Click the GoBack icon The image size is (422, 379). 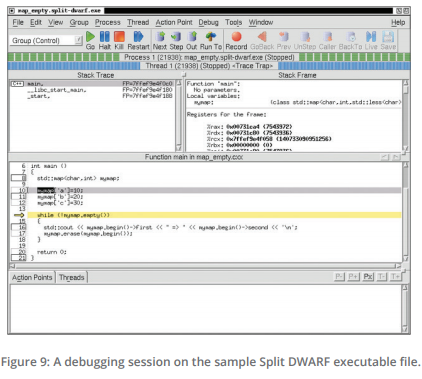pyautogui.click(x=262, y=37)
